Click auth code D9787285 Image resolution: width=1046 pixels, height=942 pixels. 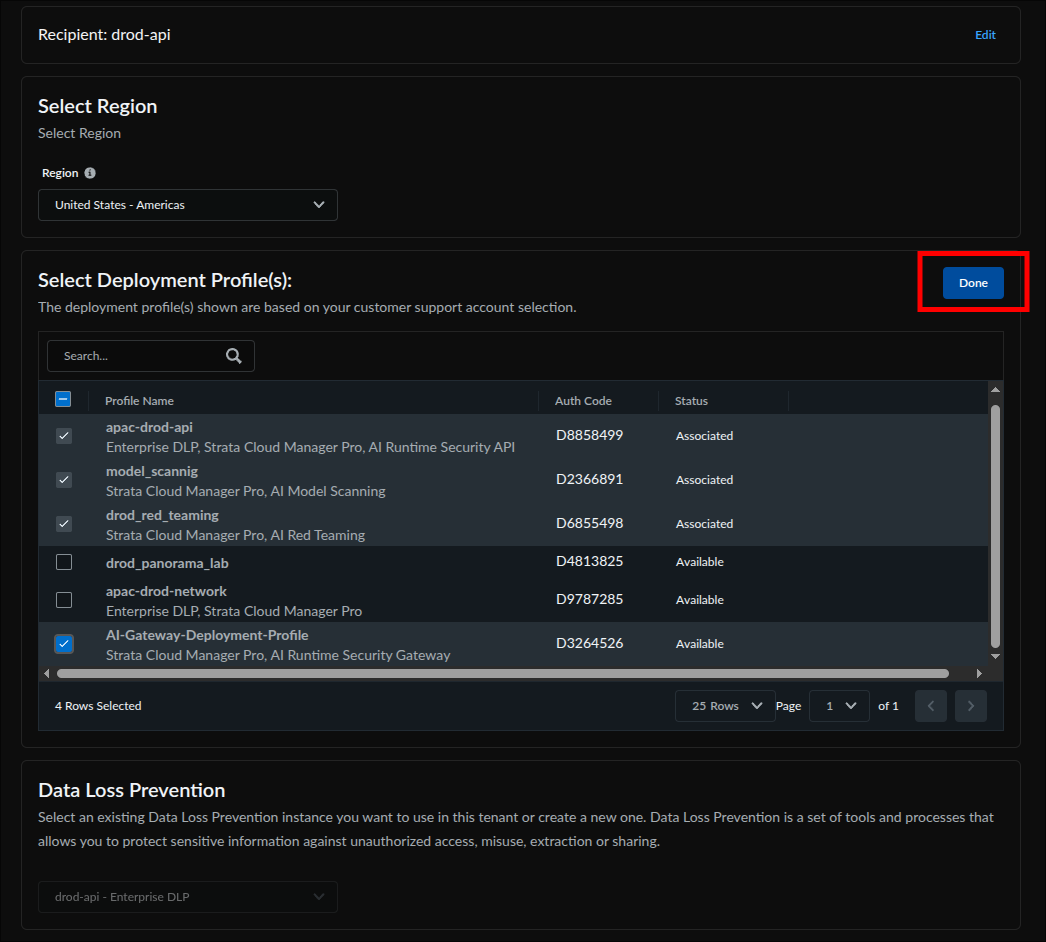(590, 599)
